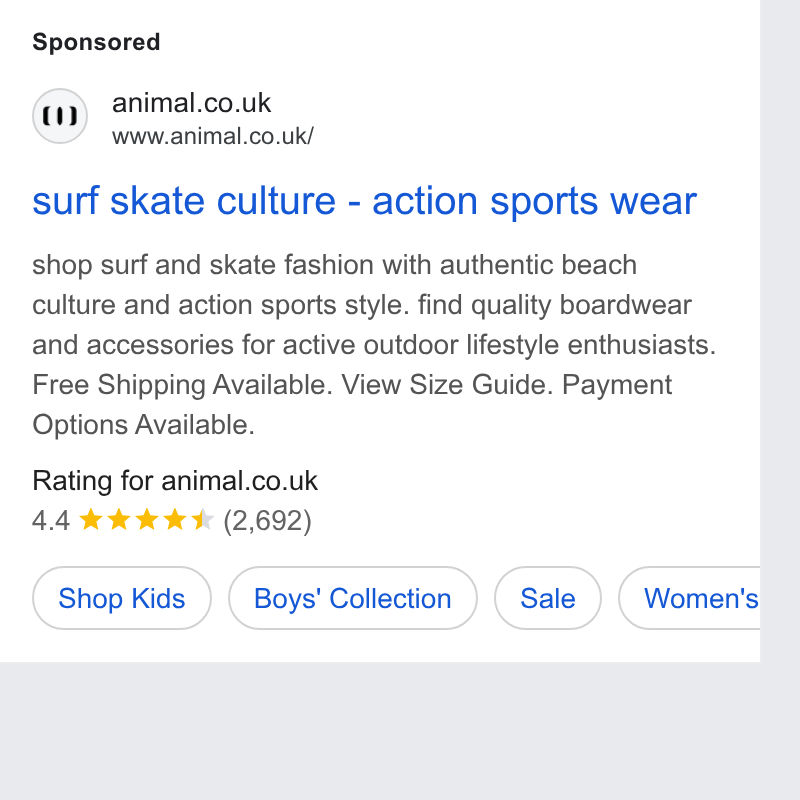Open the surf skate culture headline link
Viewport: 800px width, 800px height.
(364, 201)
